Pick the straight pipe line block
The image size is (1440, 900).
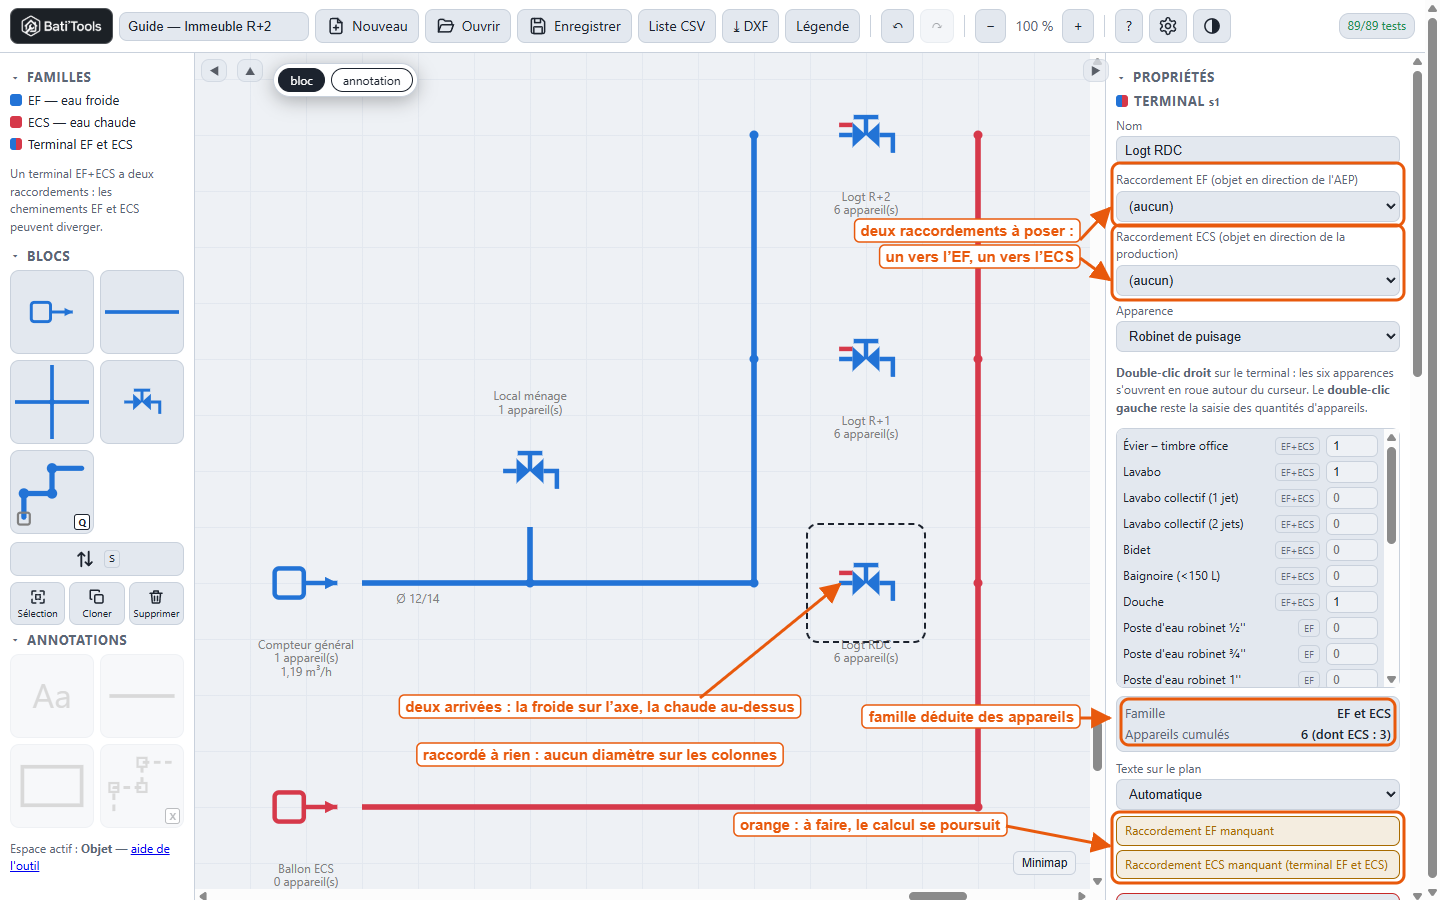click(142, 312)
